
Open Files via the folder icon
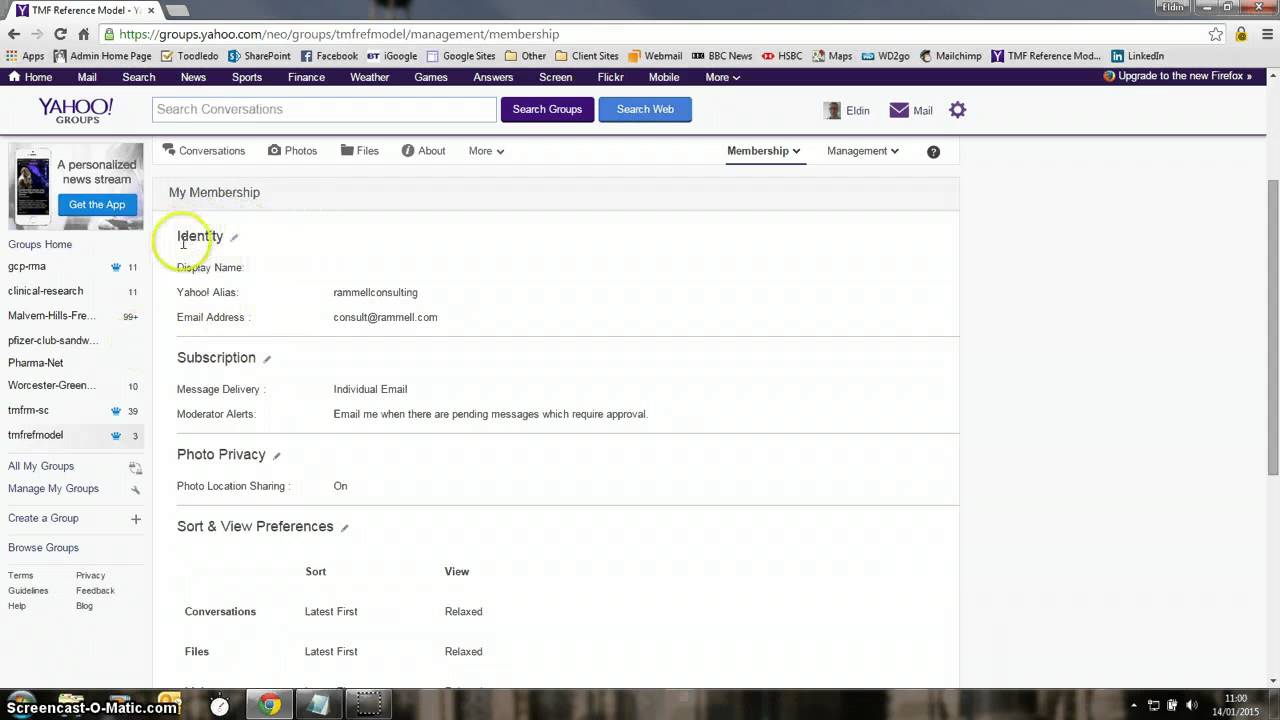pyautogui.click(x=346, y=150)
